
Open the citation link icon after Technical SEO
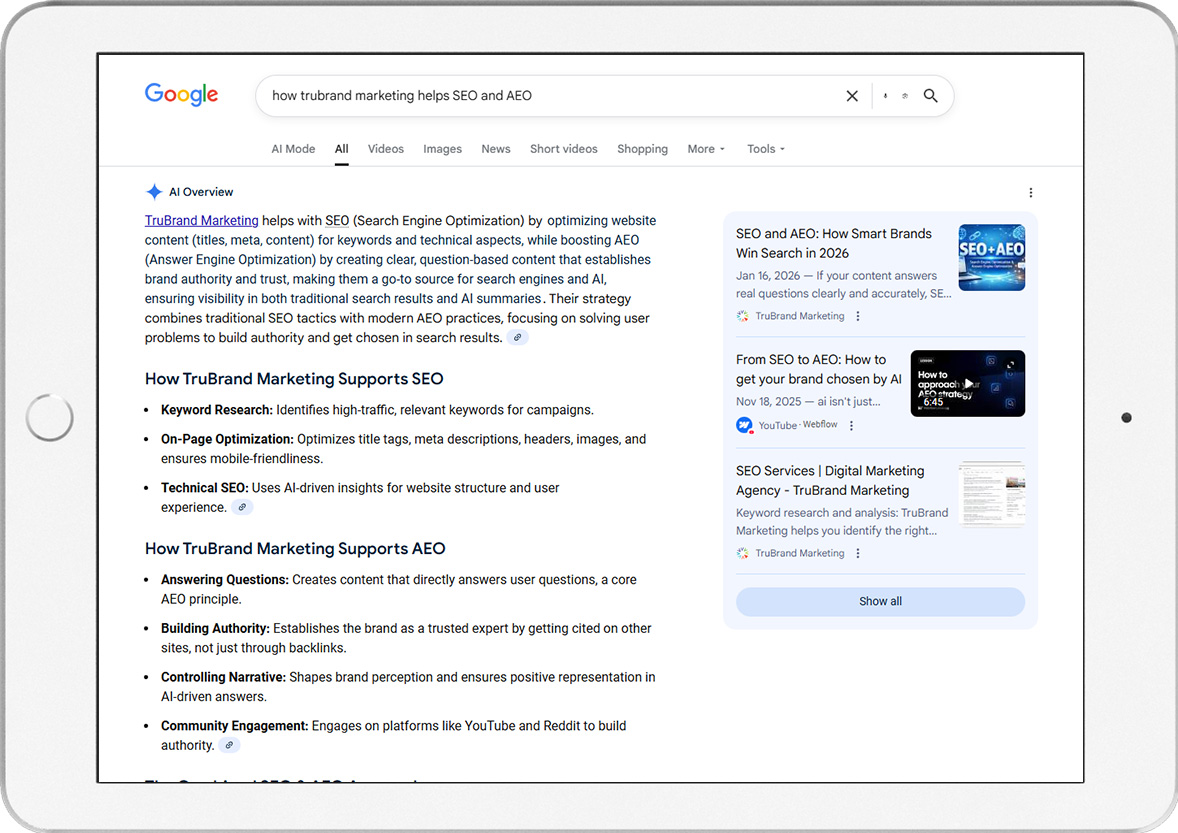click(x=242, y=507)
